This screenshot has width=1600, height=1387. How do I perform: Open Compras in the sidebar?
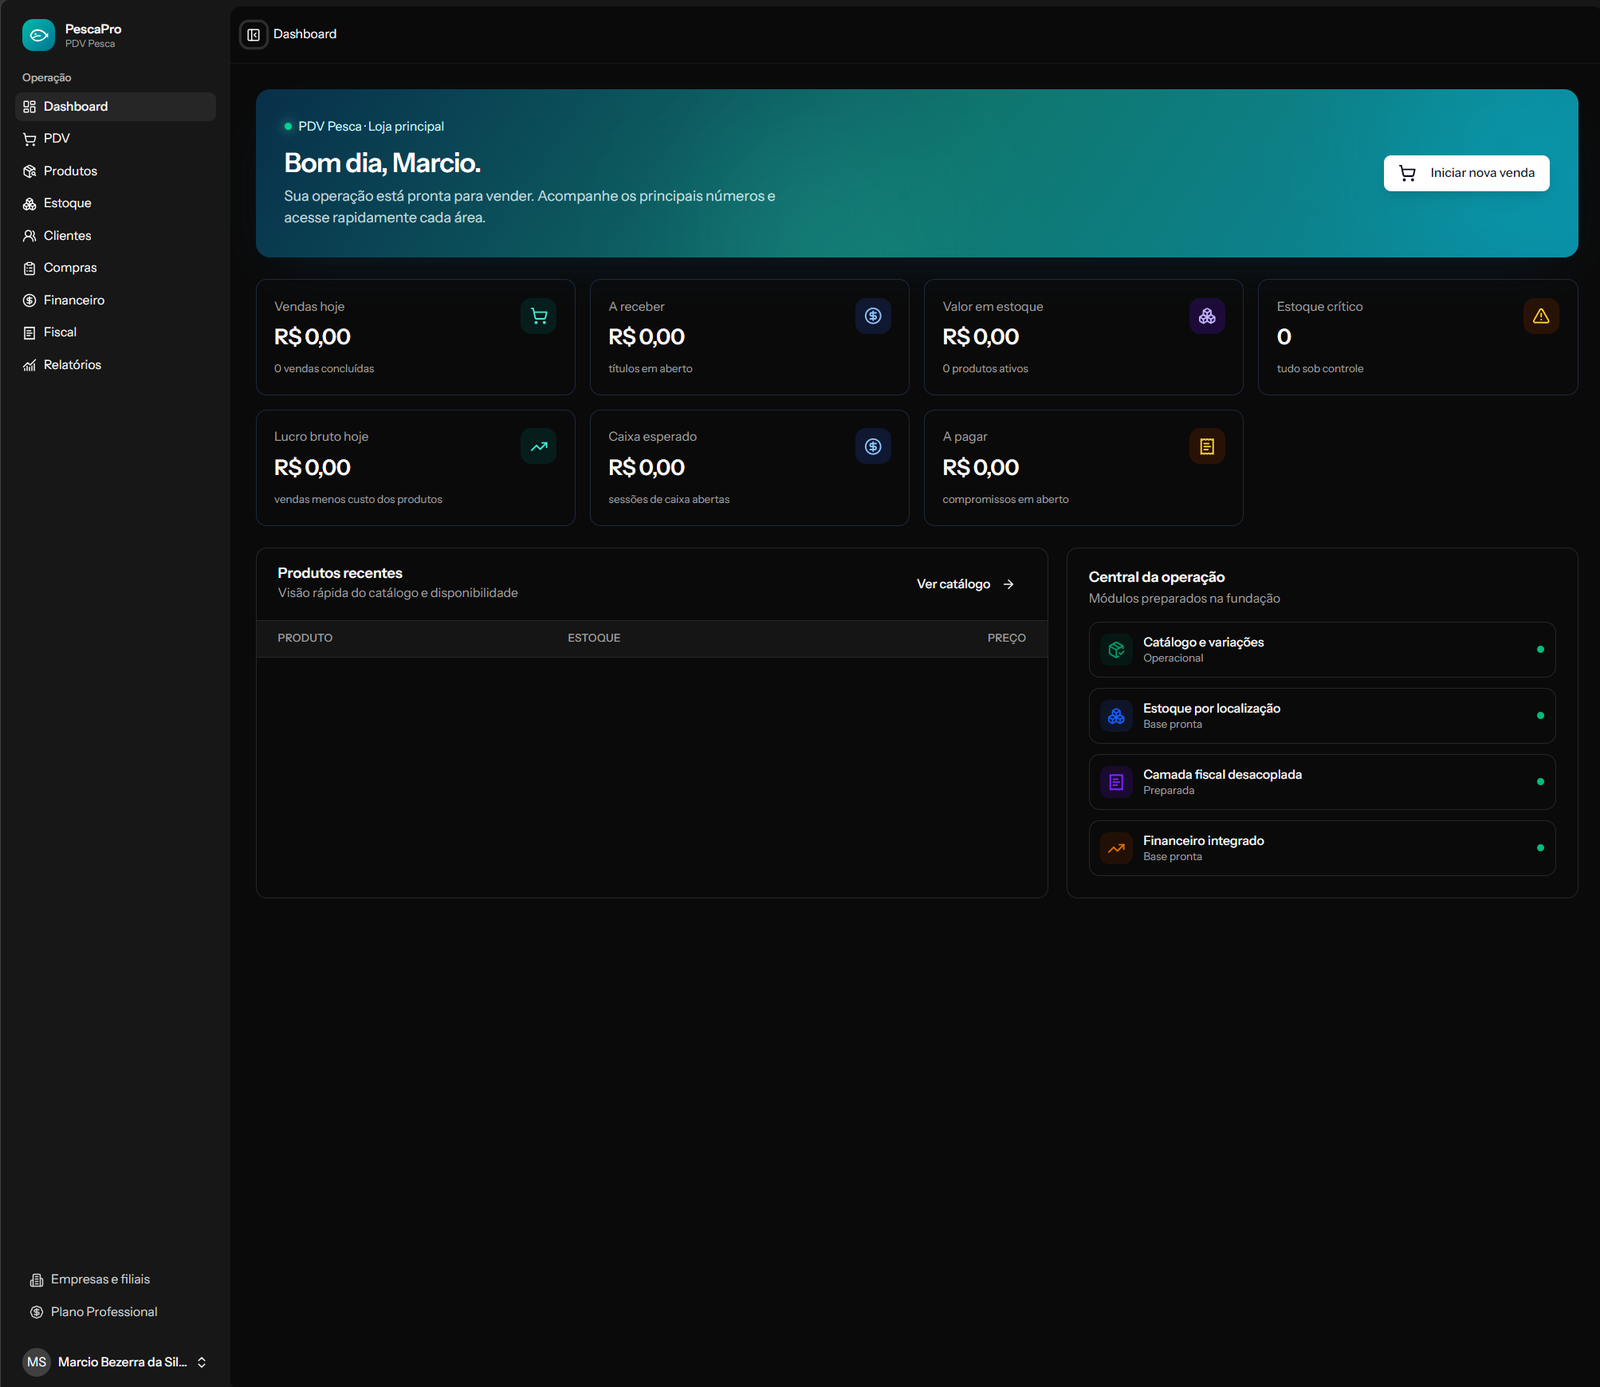tap(115, 268)
